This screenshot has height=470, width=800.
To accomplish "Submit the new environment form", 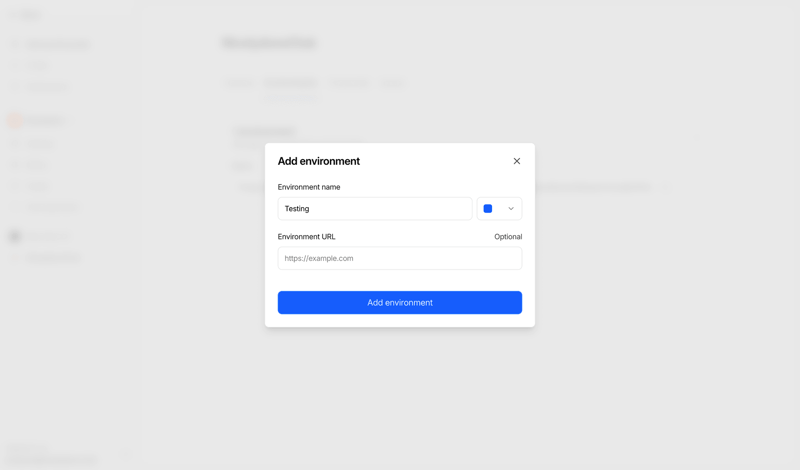I will pos(400,303).
